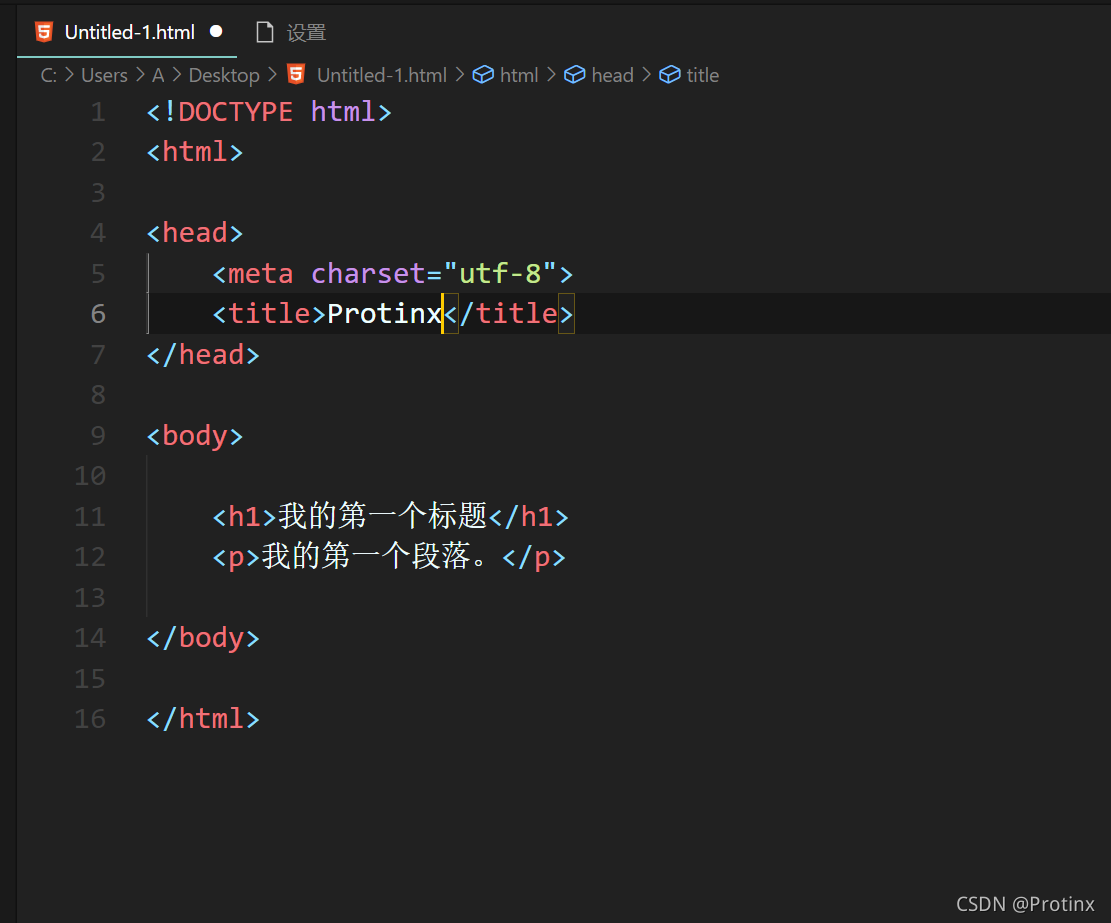Click the cube symbol icon before title breadcrumb

(669, 74)
